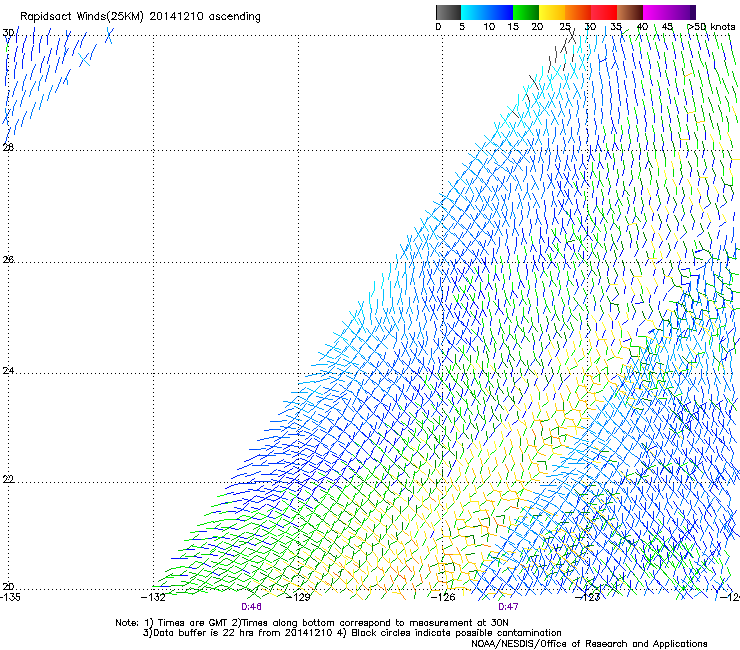Click the legend label '10'
This screenshot has width=740, height=650.
pyautogui.click(x=489, y=26)
